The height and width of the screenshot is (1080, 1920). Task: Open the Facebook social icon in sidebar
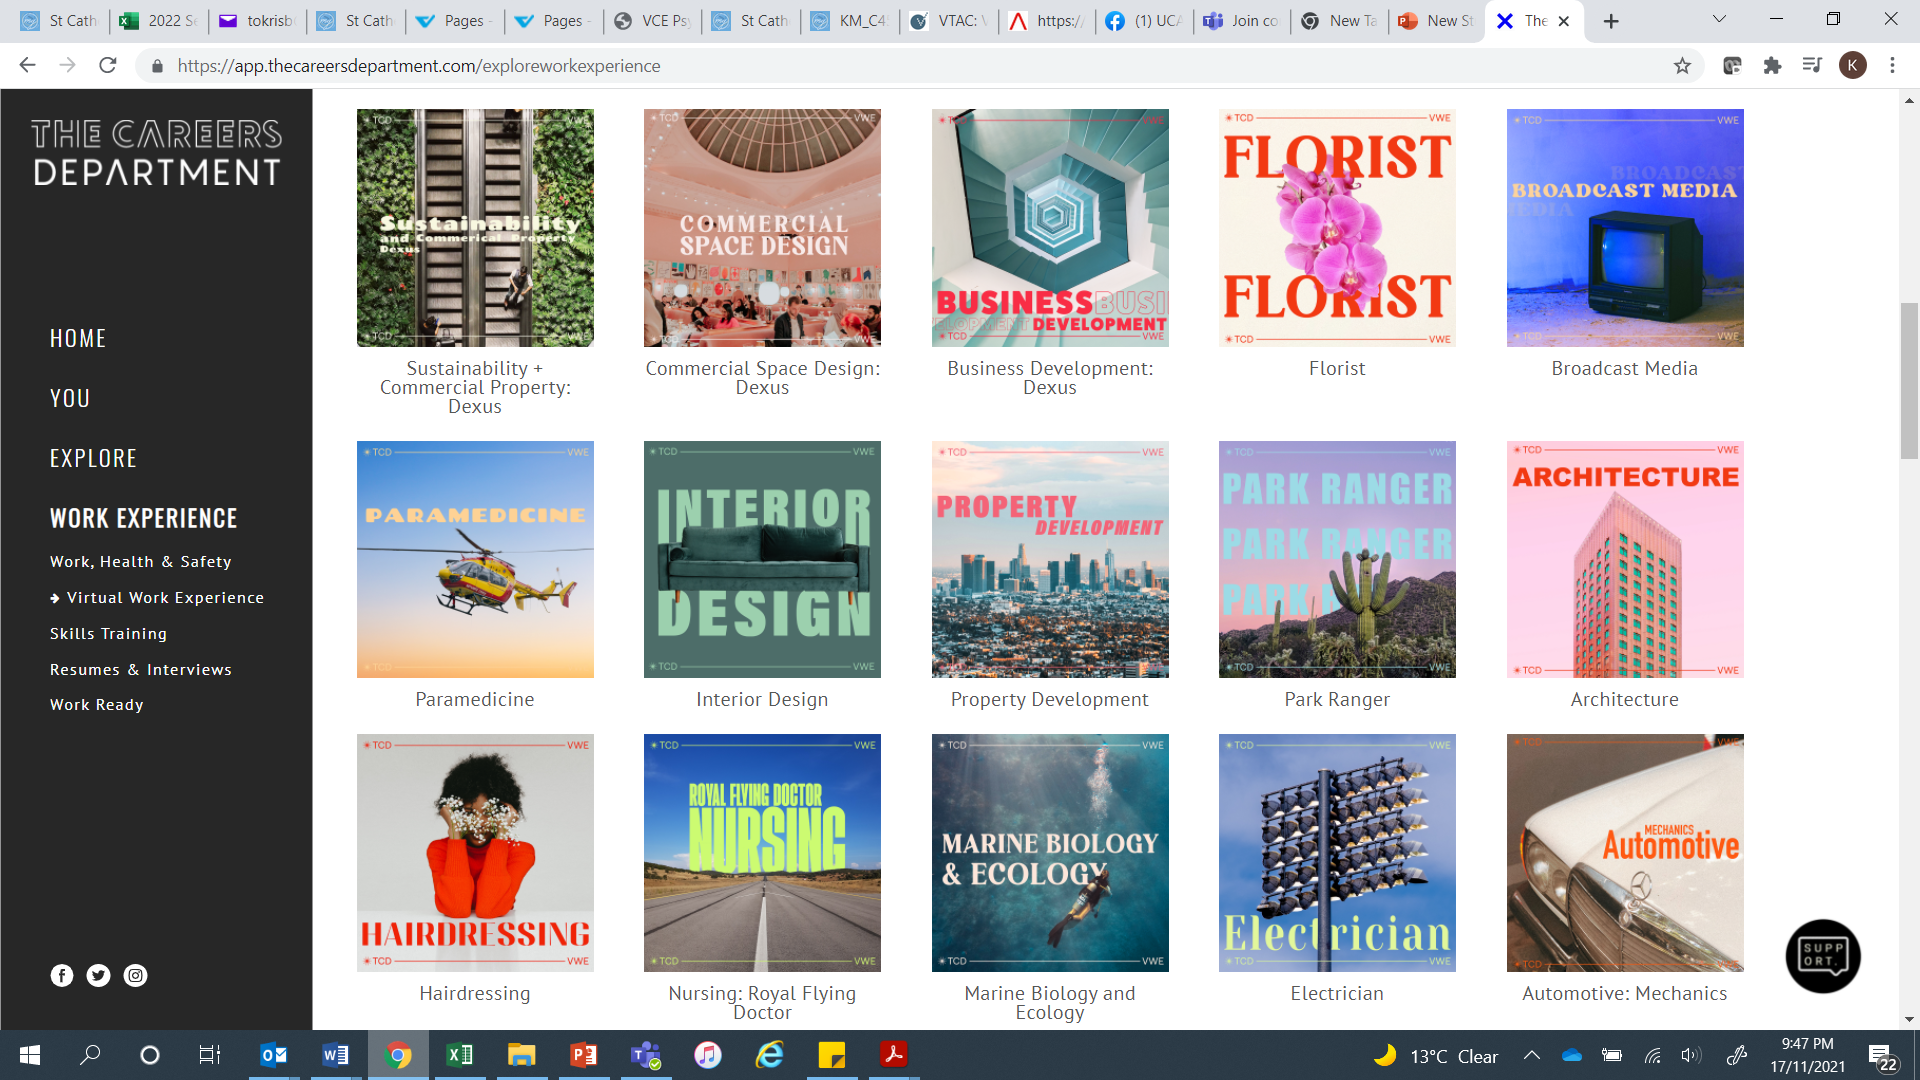coord(62,975)
